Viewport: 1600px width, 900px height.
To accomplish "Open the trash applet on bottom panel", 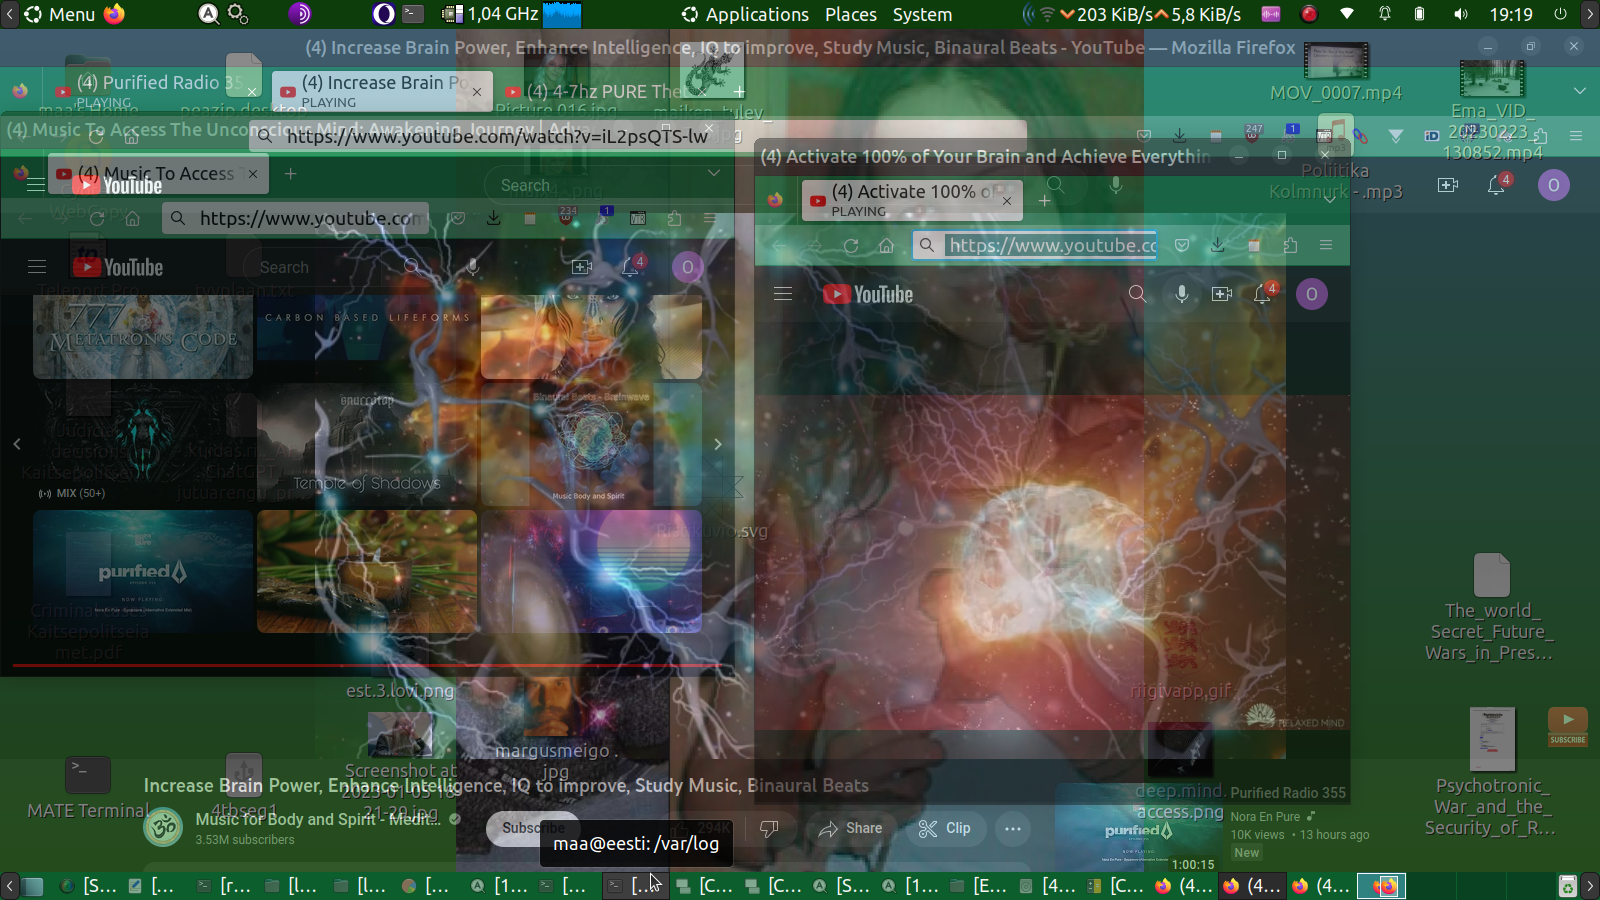I will (x=1568, y=886).
